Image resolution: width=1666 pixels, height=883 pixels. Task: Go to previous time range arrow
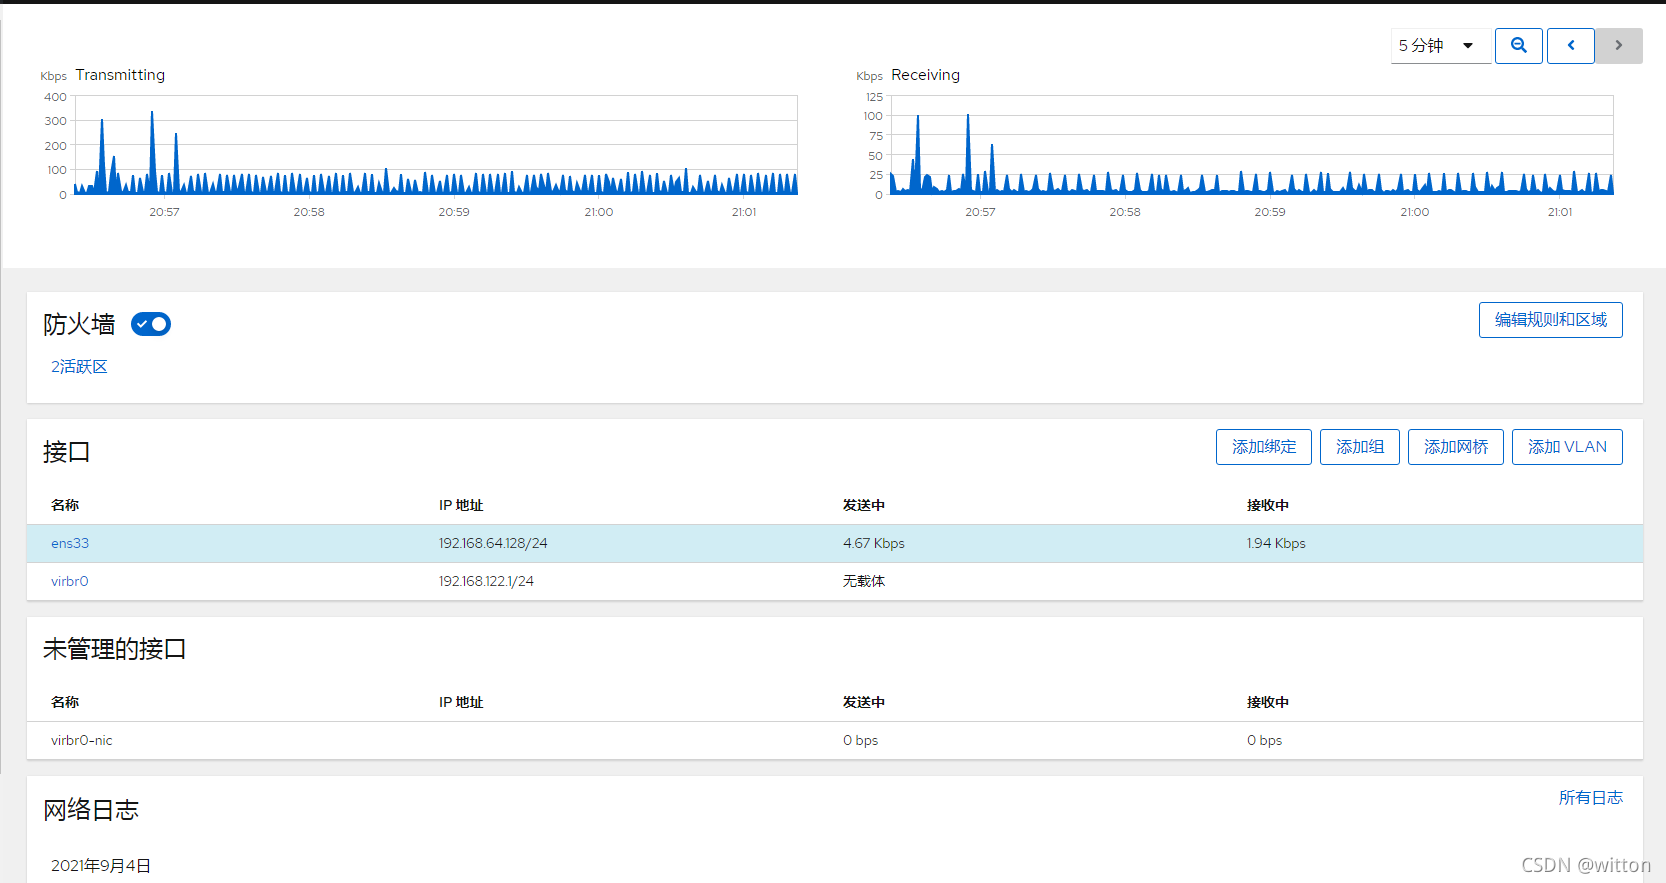[1570, 46]
